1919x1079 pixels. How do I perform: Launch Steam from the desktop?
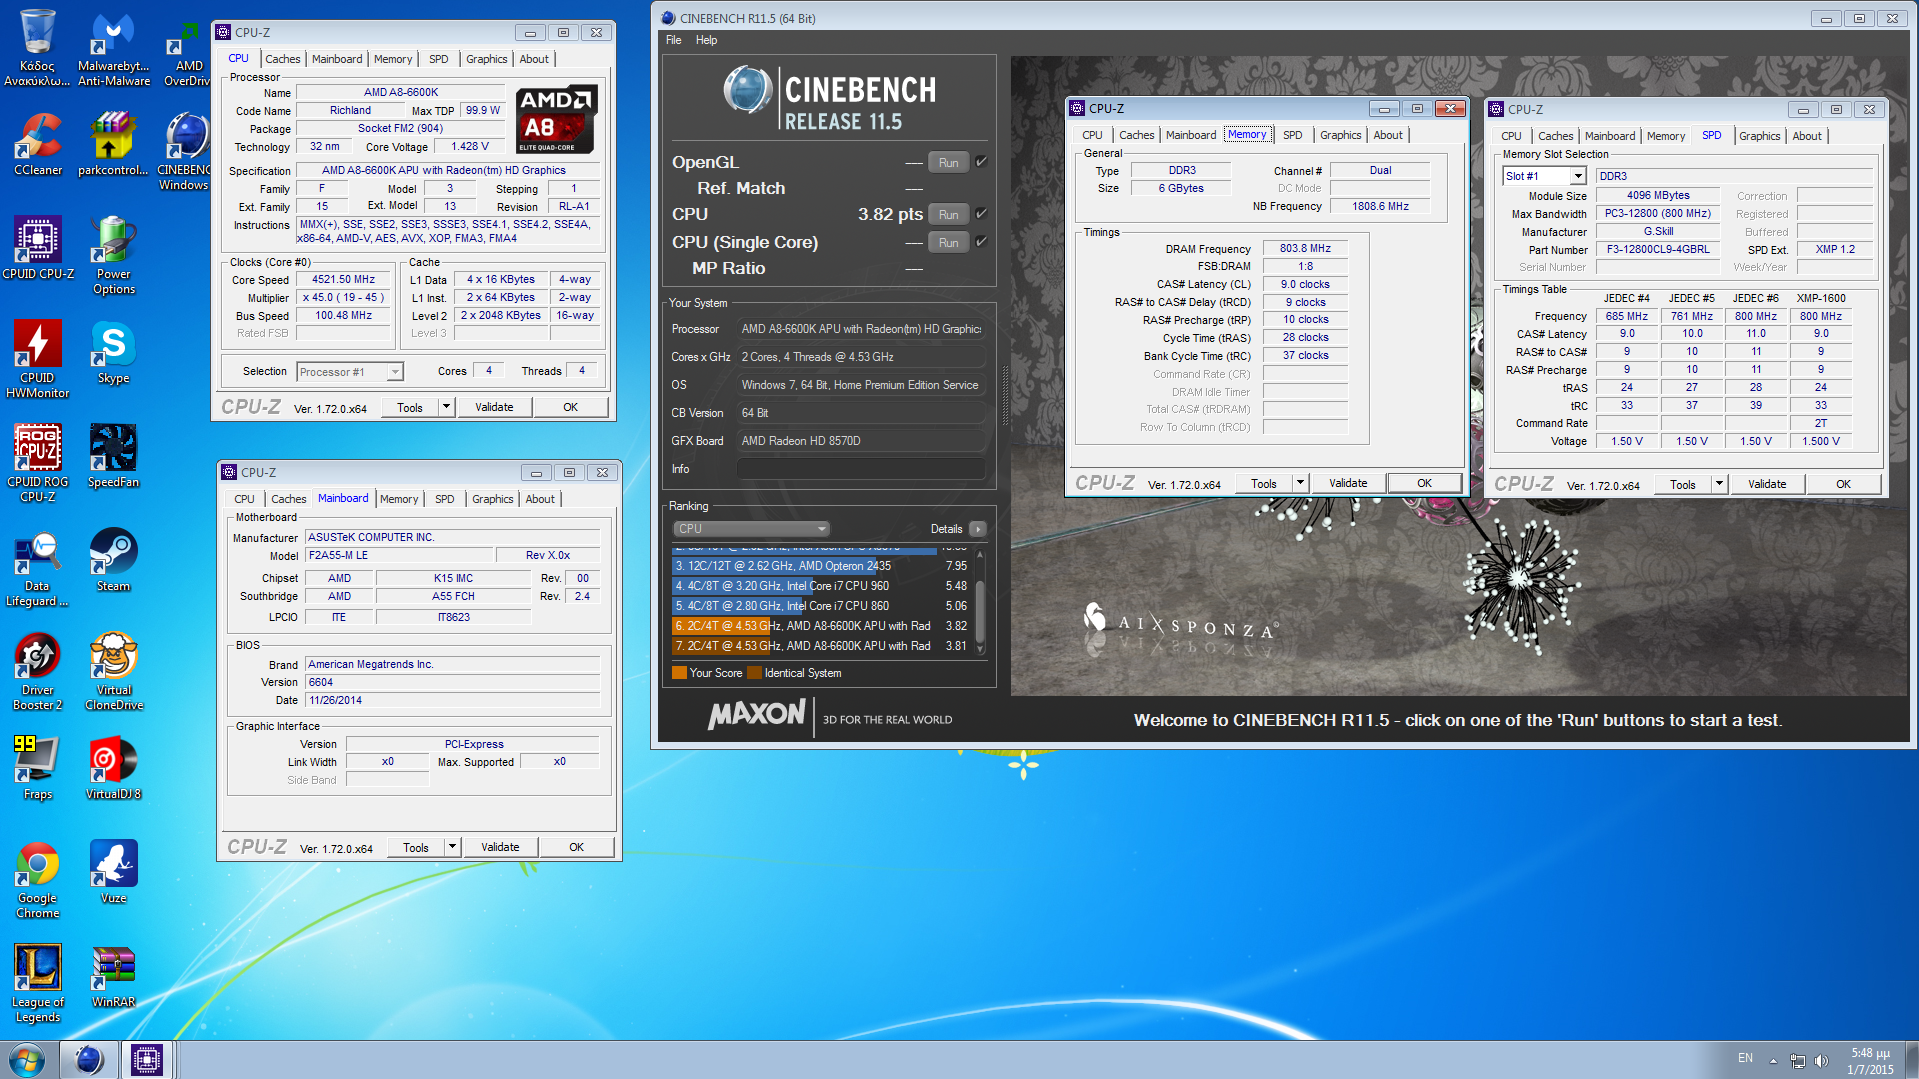[113, 559]
